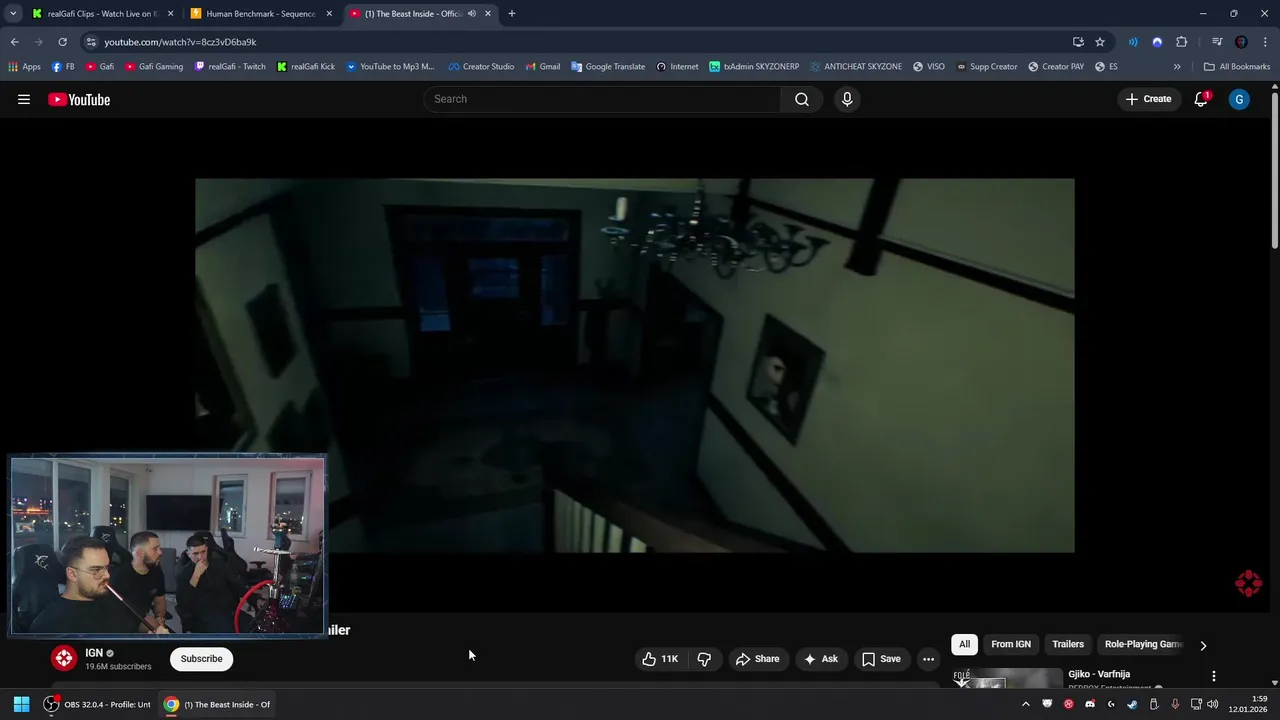Image resolution: width=1280 pixels, height=720 pixels.
Task: Open Discord from the system tray
Action: click(x=1090, y=704)
